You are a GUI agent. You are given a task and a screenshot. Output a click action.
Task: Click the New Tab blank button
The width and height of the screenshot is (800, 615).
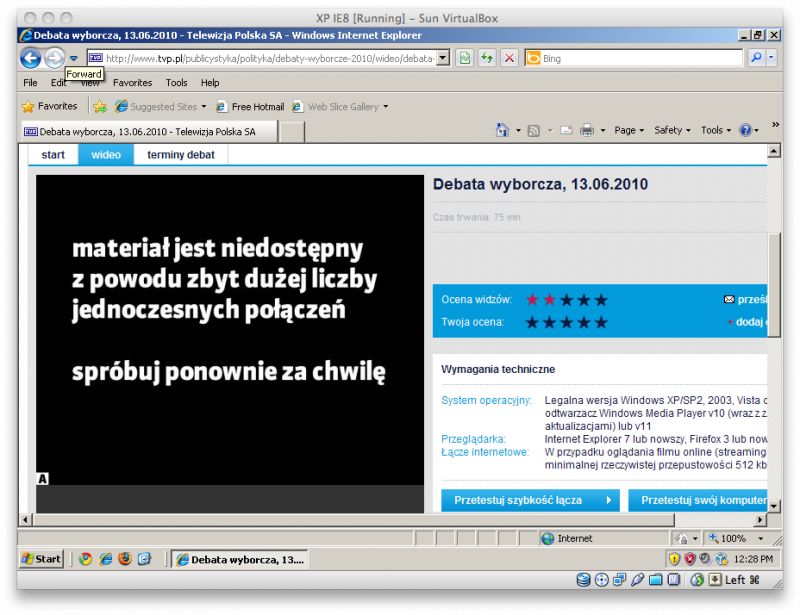tap(292, 132)
